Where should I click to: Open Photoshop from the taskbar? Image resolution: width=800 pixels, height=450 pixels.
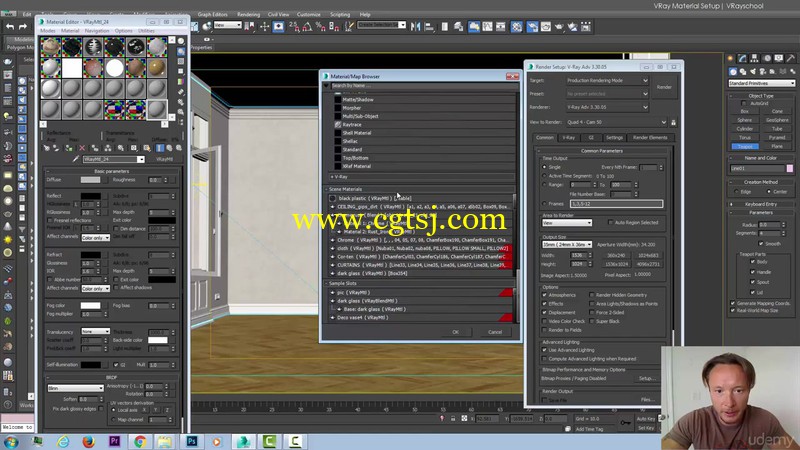192,441
